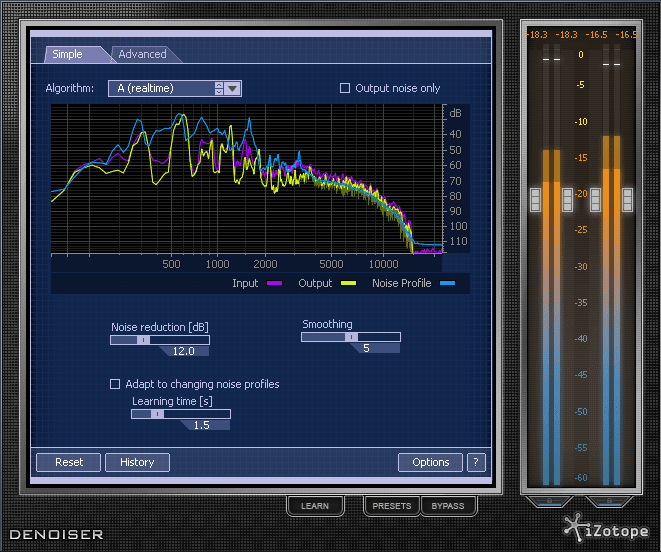Click the iZotope logo
The image size is (661, 552).
pos(606,529)
